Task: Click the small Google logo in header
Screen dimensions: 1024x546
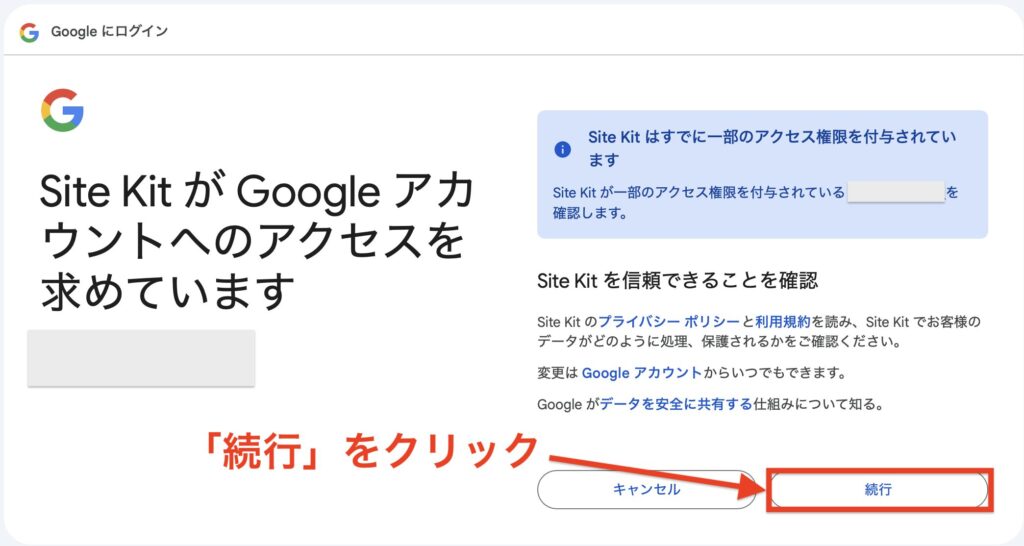Action: click(x=29, y=32)
